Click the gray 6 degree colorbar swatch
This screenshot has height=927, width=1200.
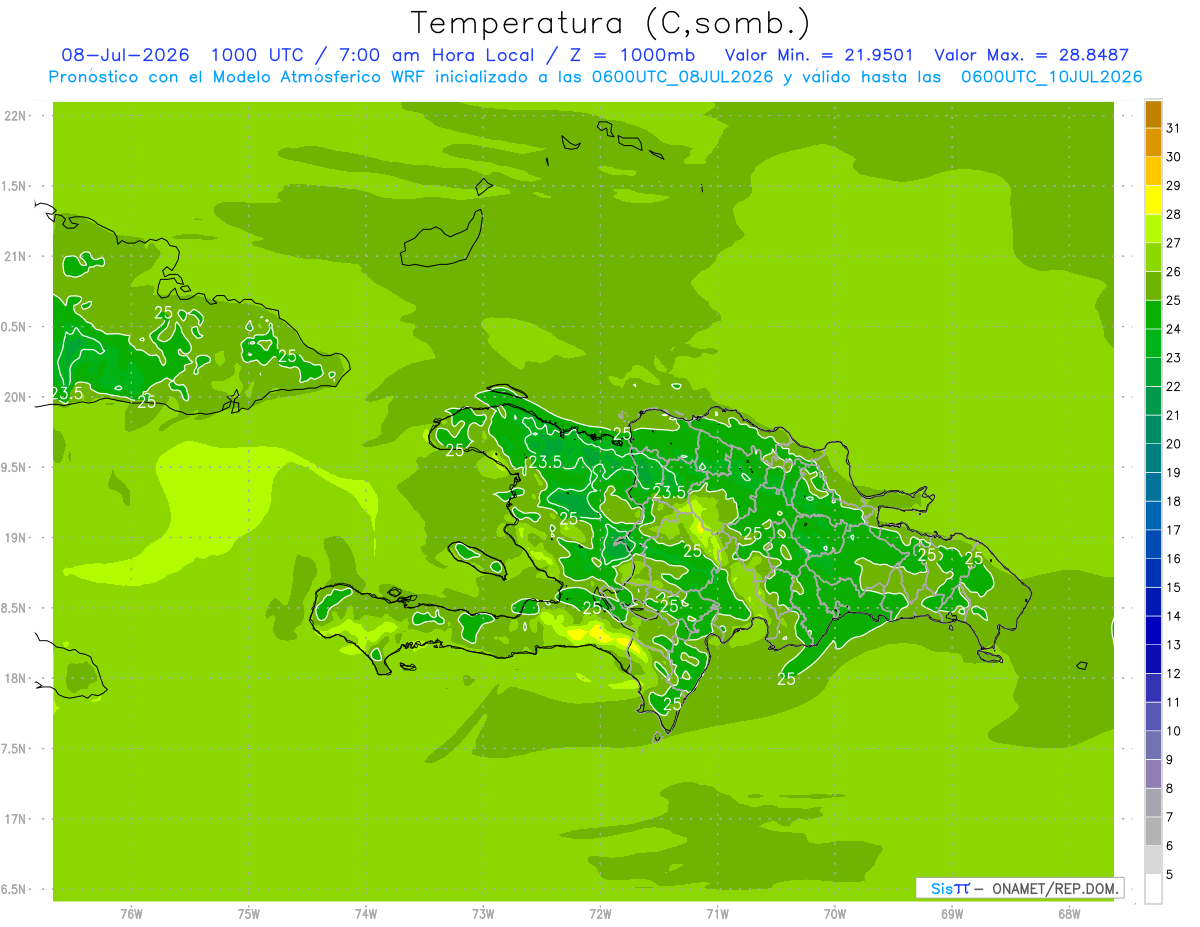(x=1153, y=832)
